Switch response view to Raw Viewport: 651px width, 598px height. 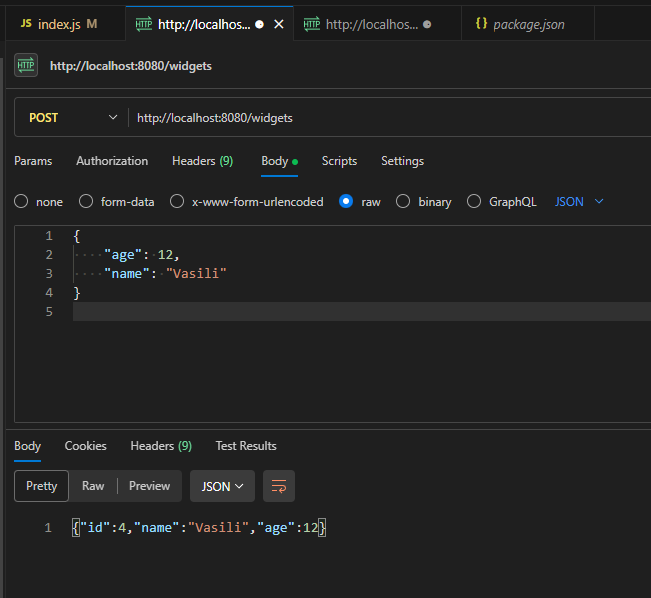tap(93, 486)
